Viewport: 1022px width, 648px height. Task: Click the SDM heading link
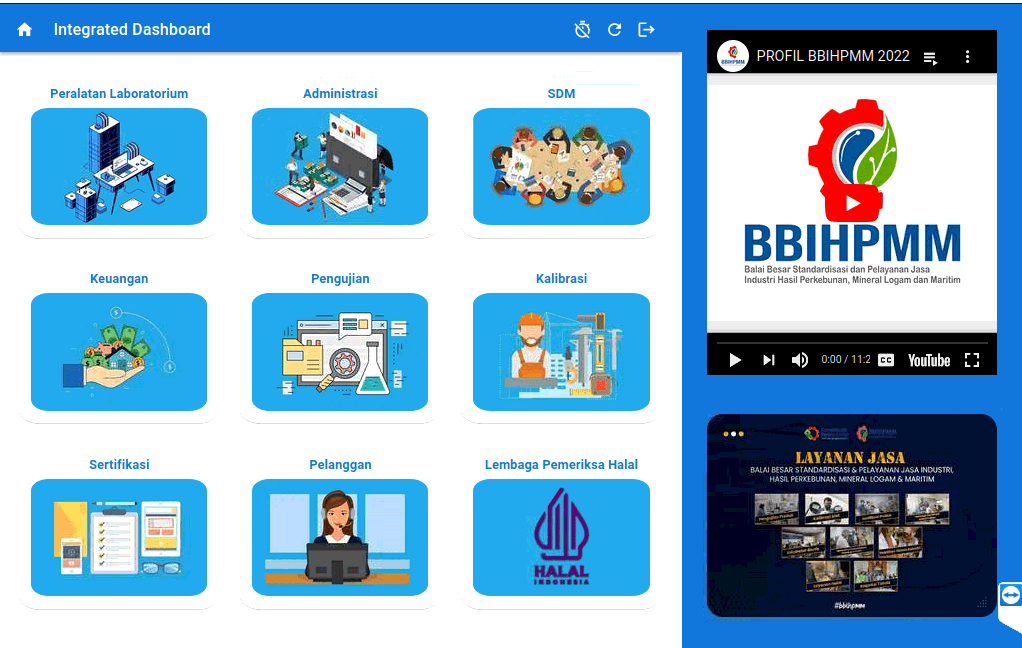coord(561,93)
